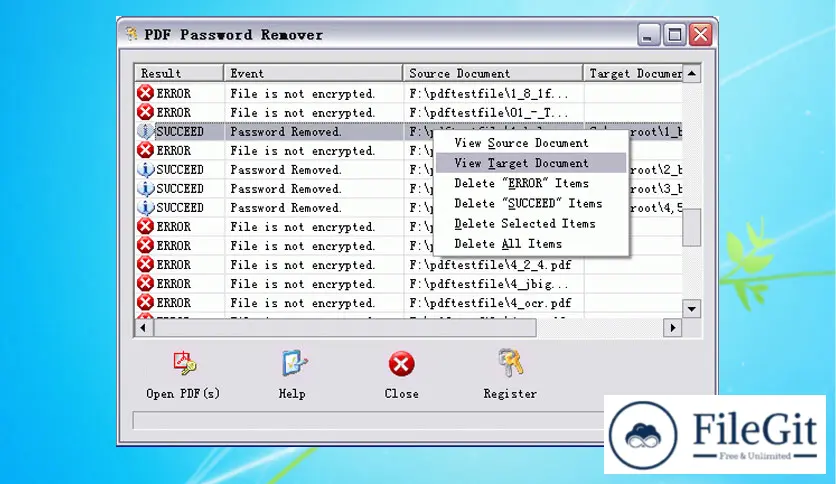Screen dimensions: 836x484
Task: Click the "SUCCEED" text in the highlighted row
Action: click(x=180, y=132)
